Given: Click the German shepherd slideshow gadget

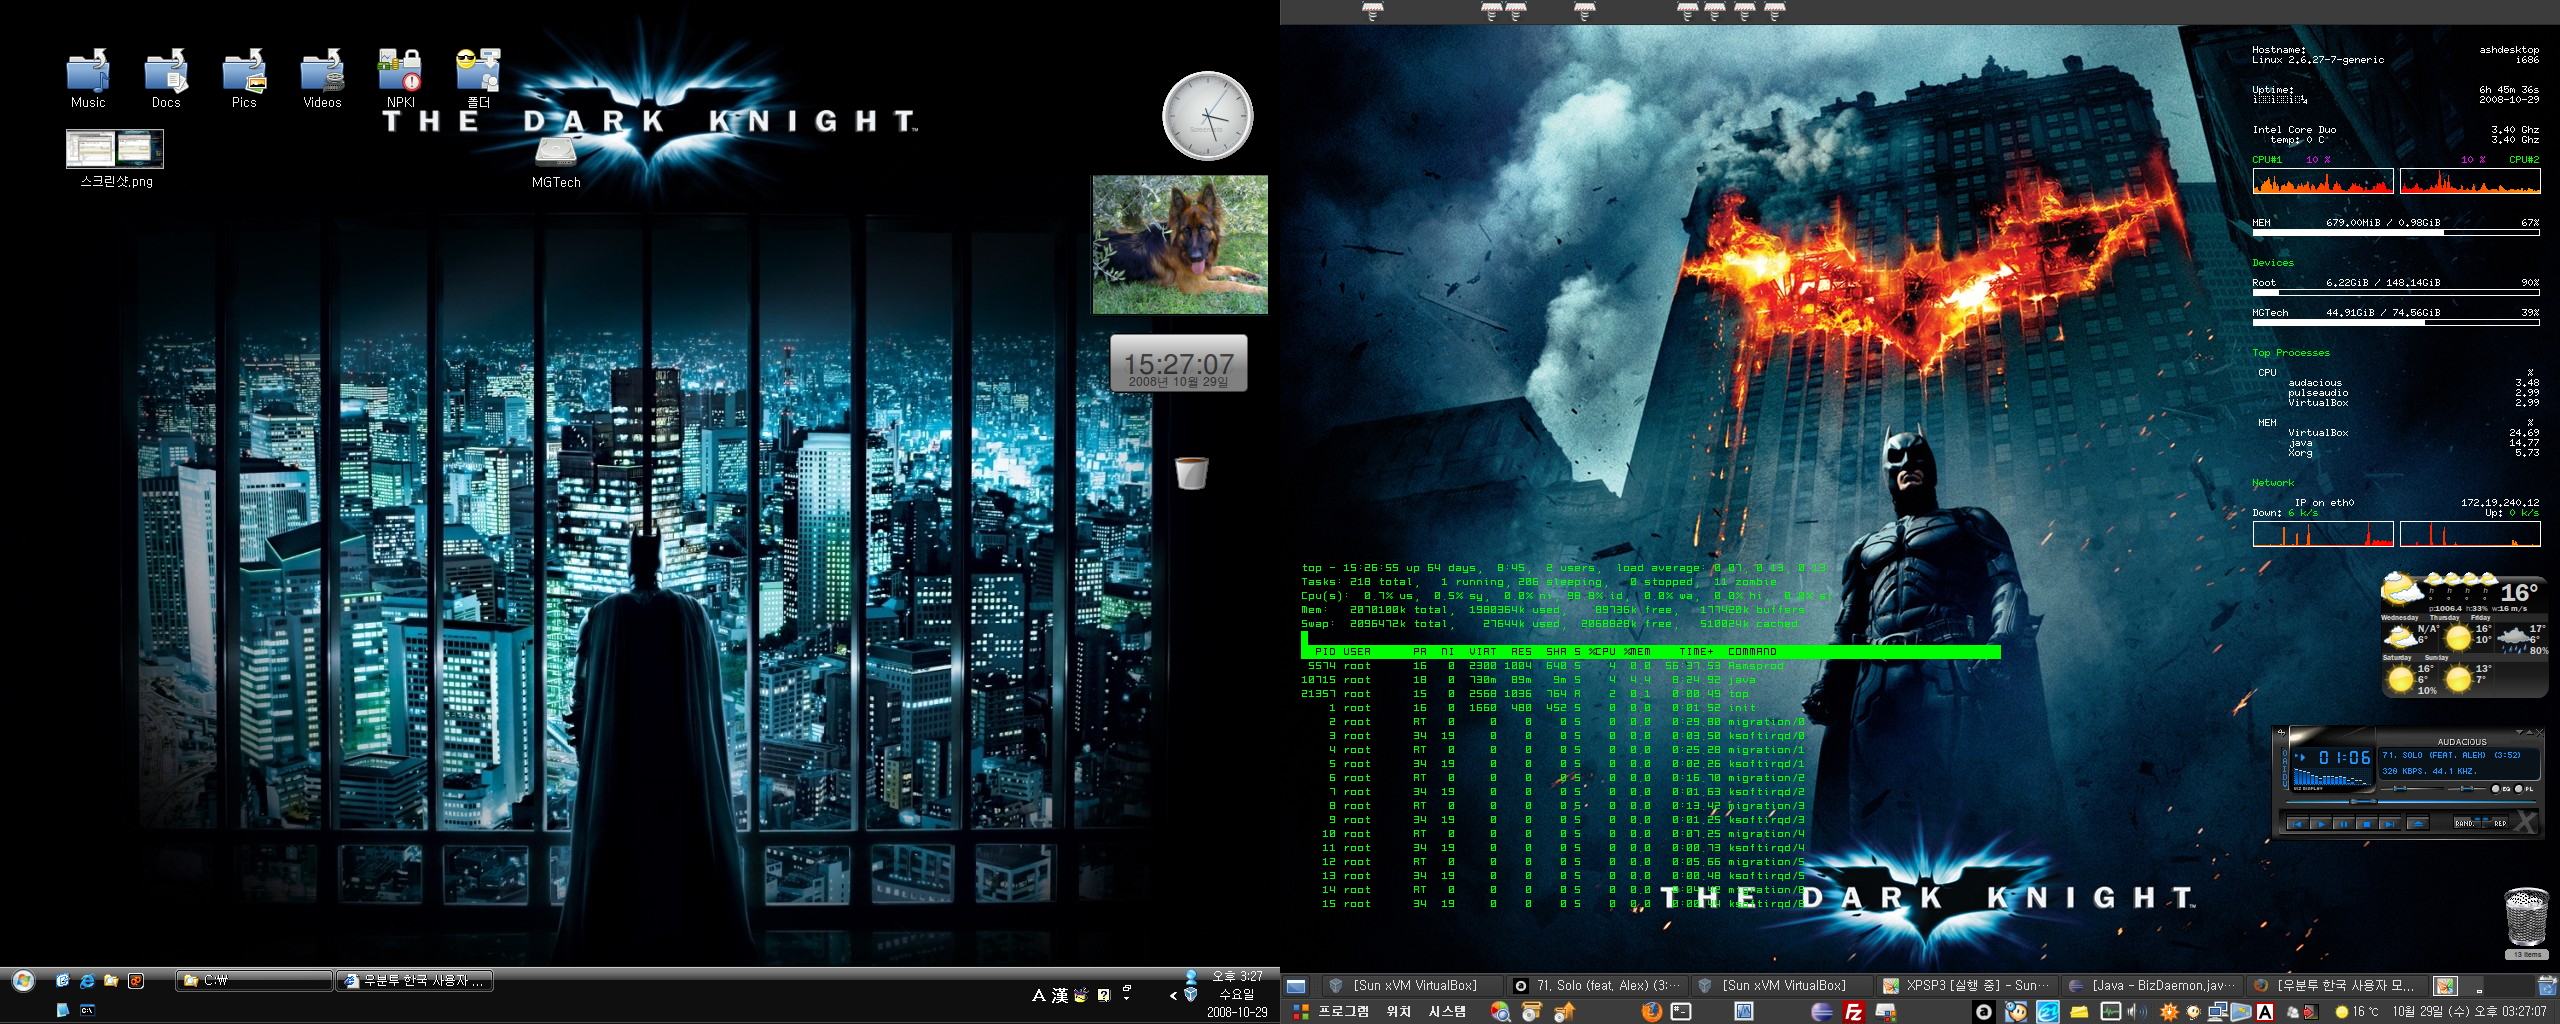Looking at the screenshot, I should click(1180, 245).
